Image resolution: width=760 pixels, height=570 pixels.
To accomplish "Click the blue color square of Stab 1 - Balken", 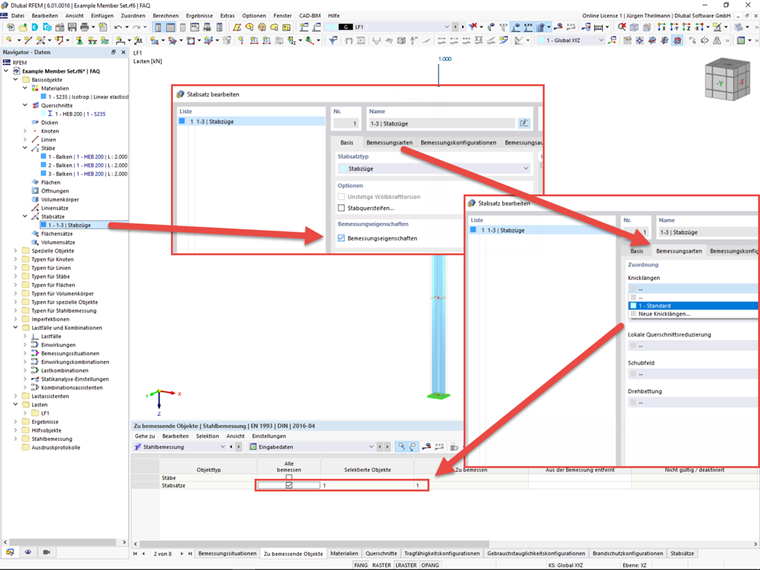I will click(43, 157).
